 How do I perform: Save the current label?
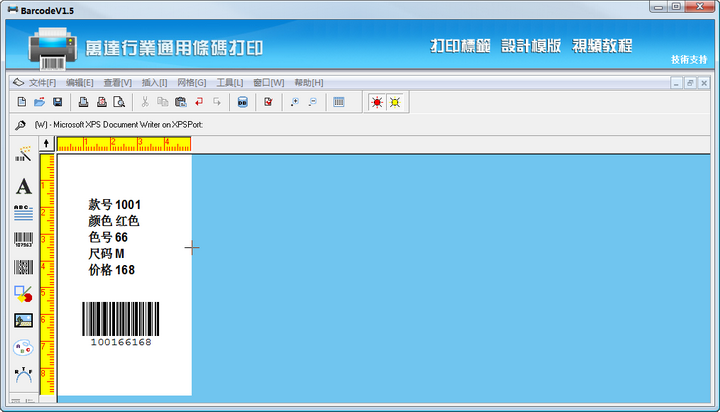[x=57, y=102]
